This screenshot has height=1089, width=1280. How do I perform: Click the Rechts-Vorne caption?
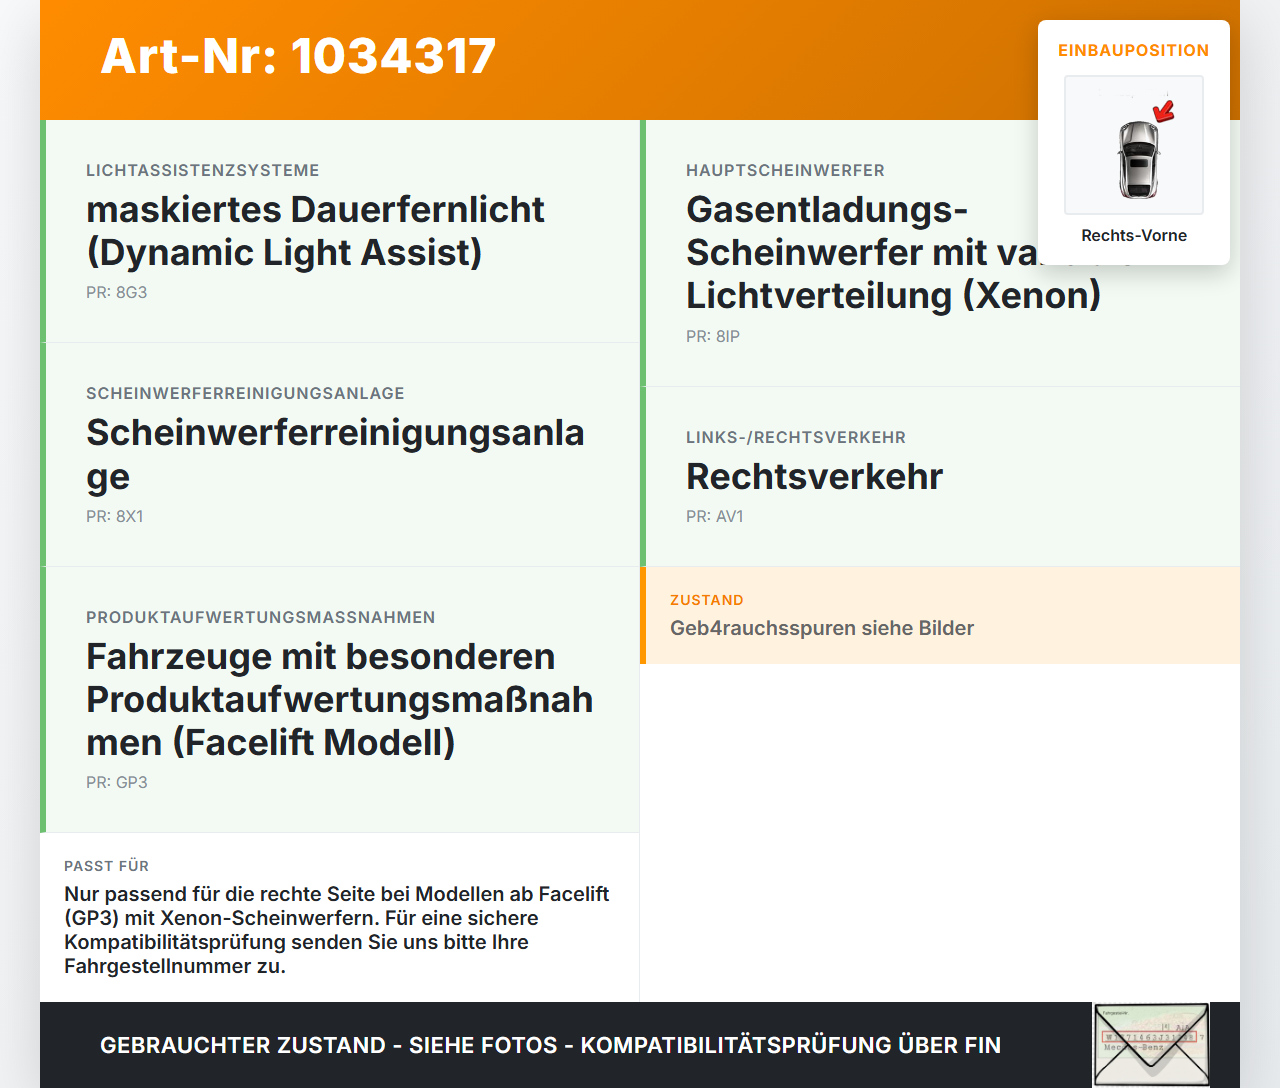(1134, 235)
